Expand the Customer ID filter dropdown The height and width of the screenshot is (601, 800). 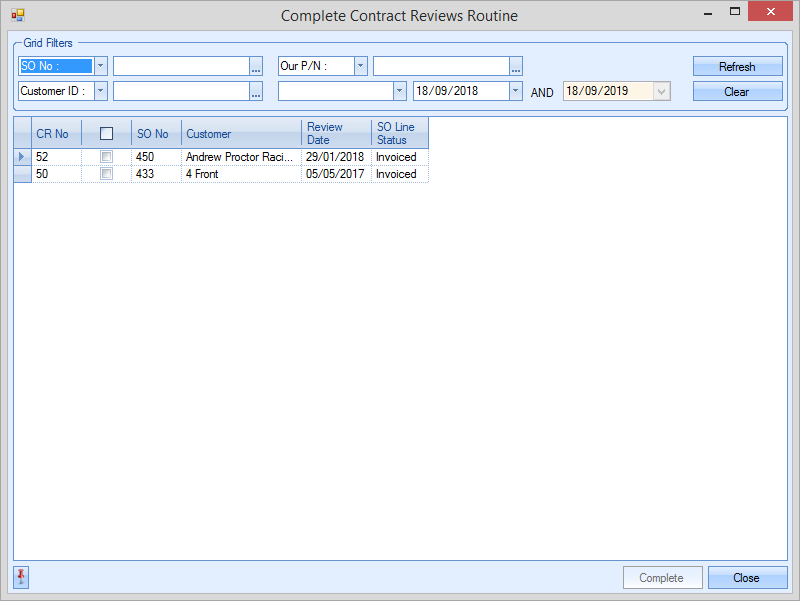pos(100,91)
